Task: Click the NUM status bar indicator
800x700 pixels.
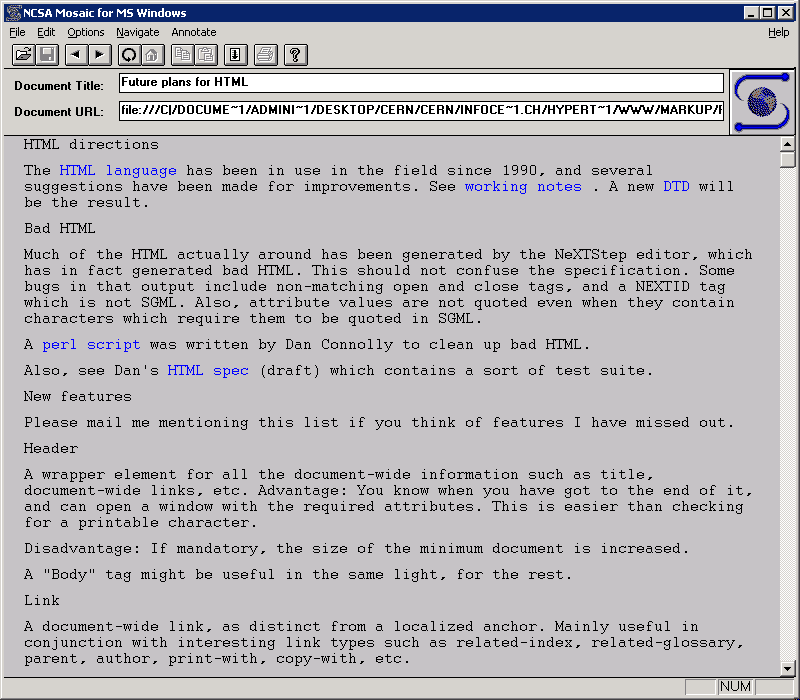Action: pos(735,687)
